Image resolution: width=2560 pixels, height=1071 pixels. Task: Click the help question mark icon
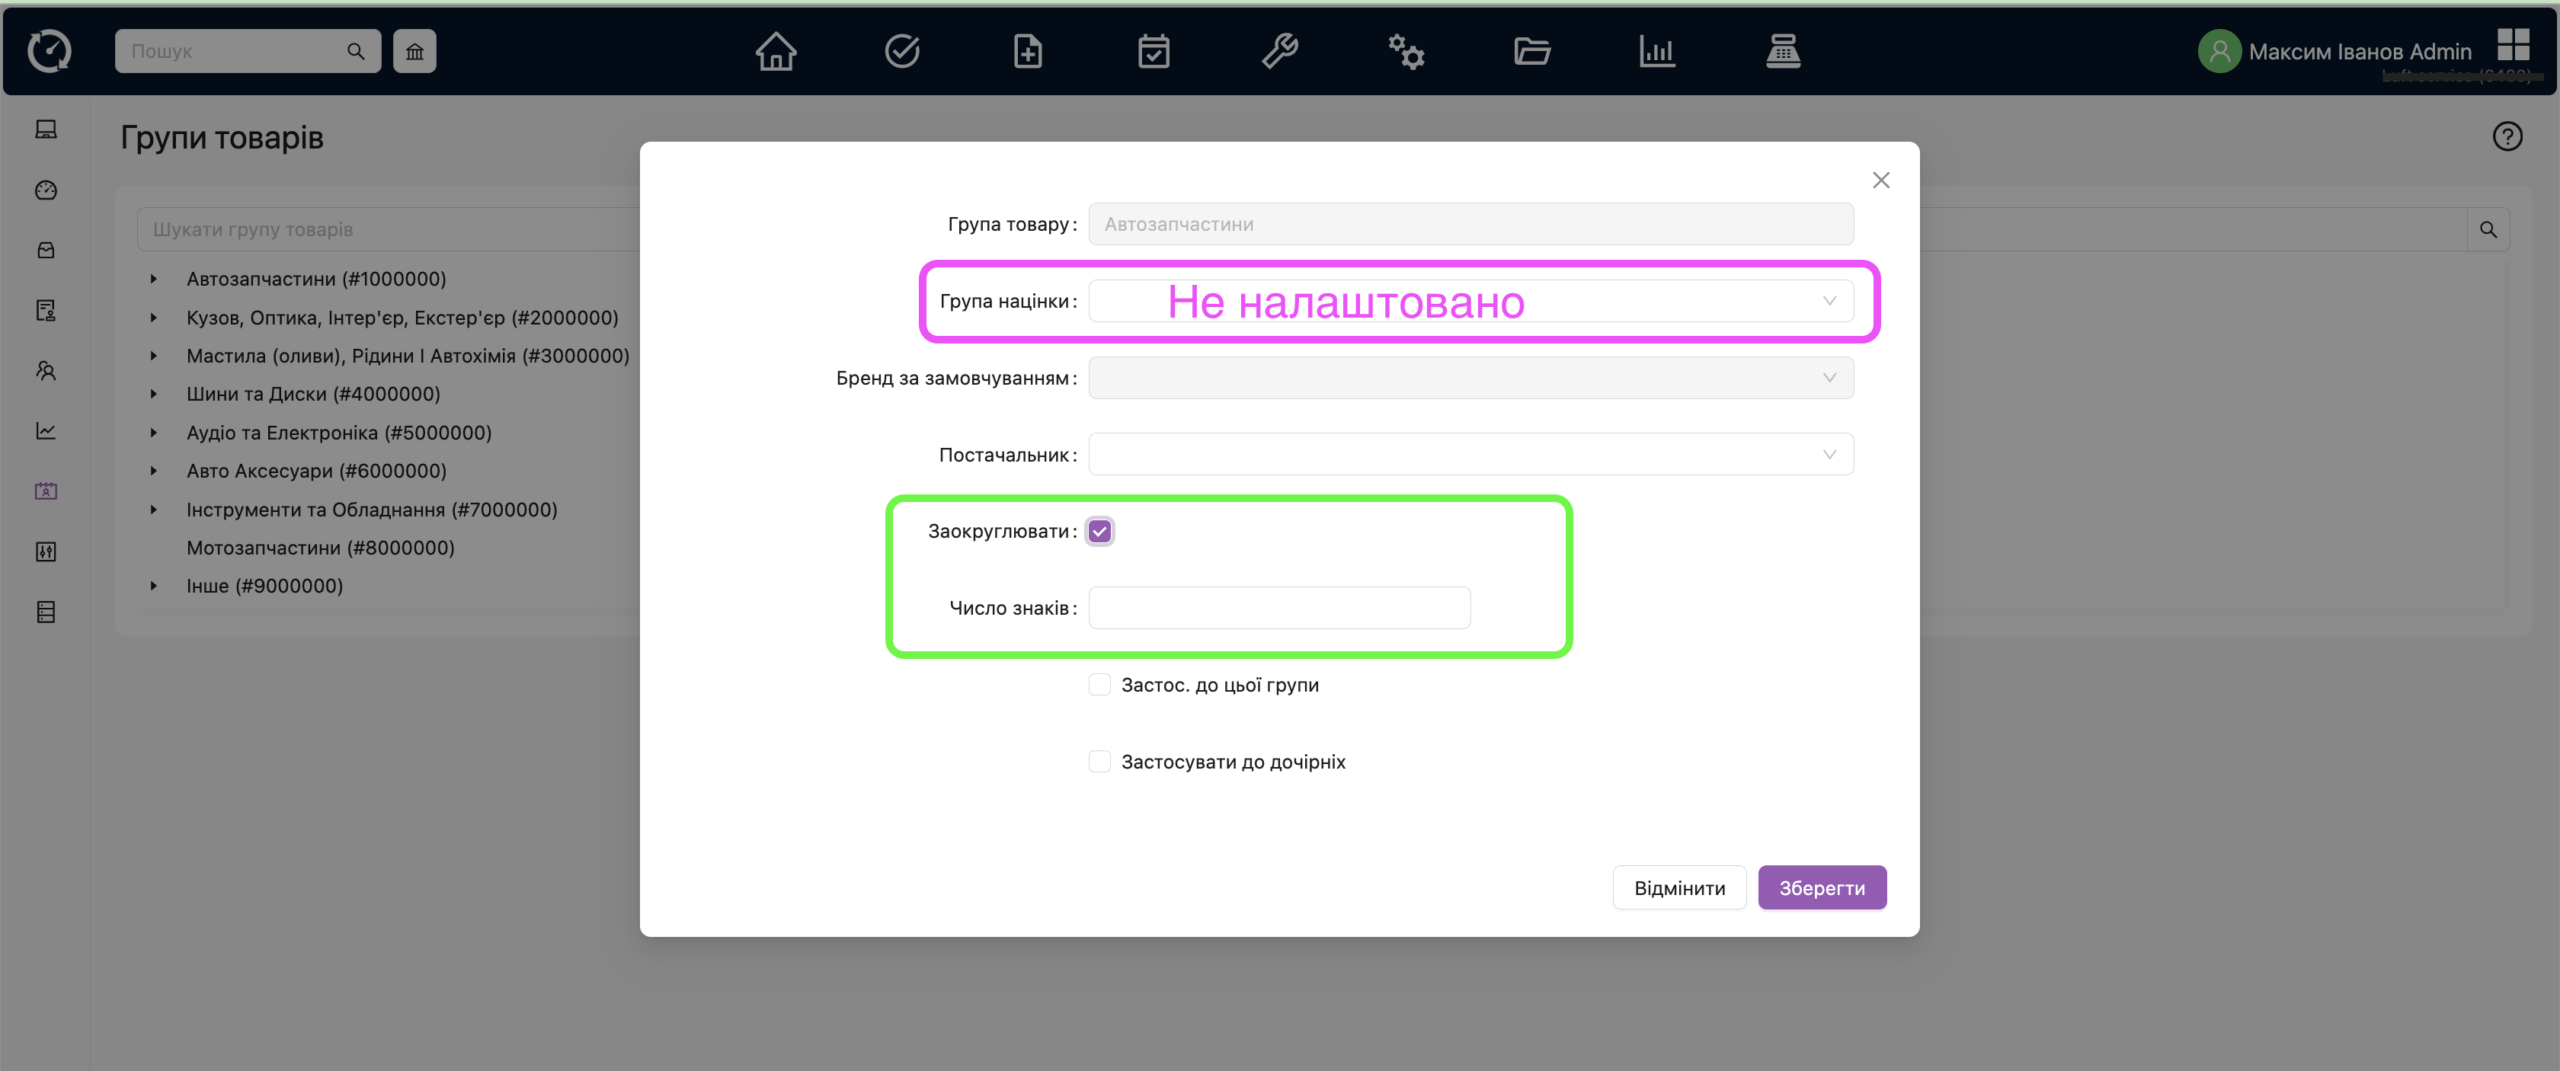point(2506,137)
